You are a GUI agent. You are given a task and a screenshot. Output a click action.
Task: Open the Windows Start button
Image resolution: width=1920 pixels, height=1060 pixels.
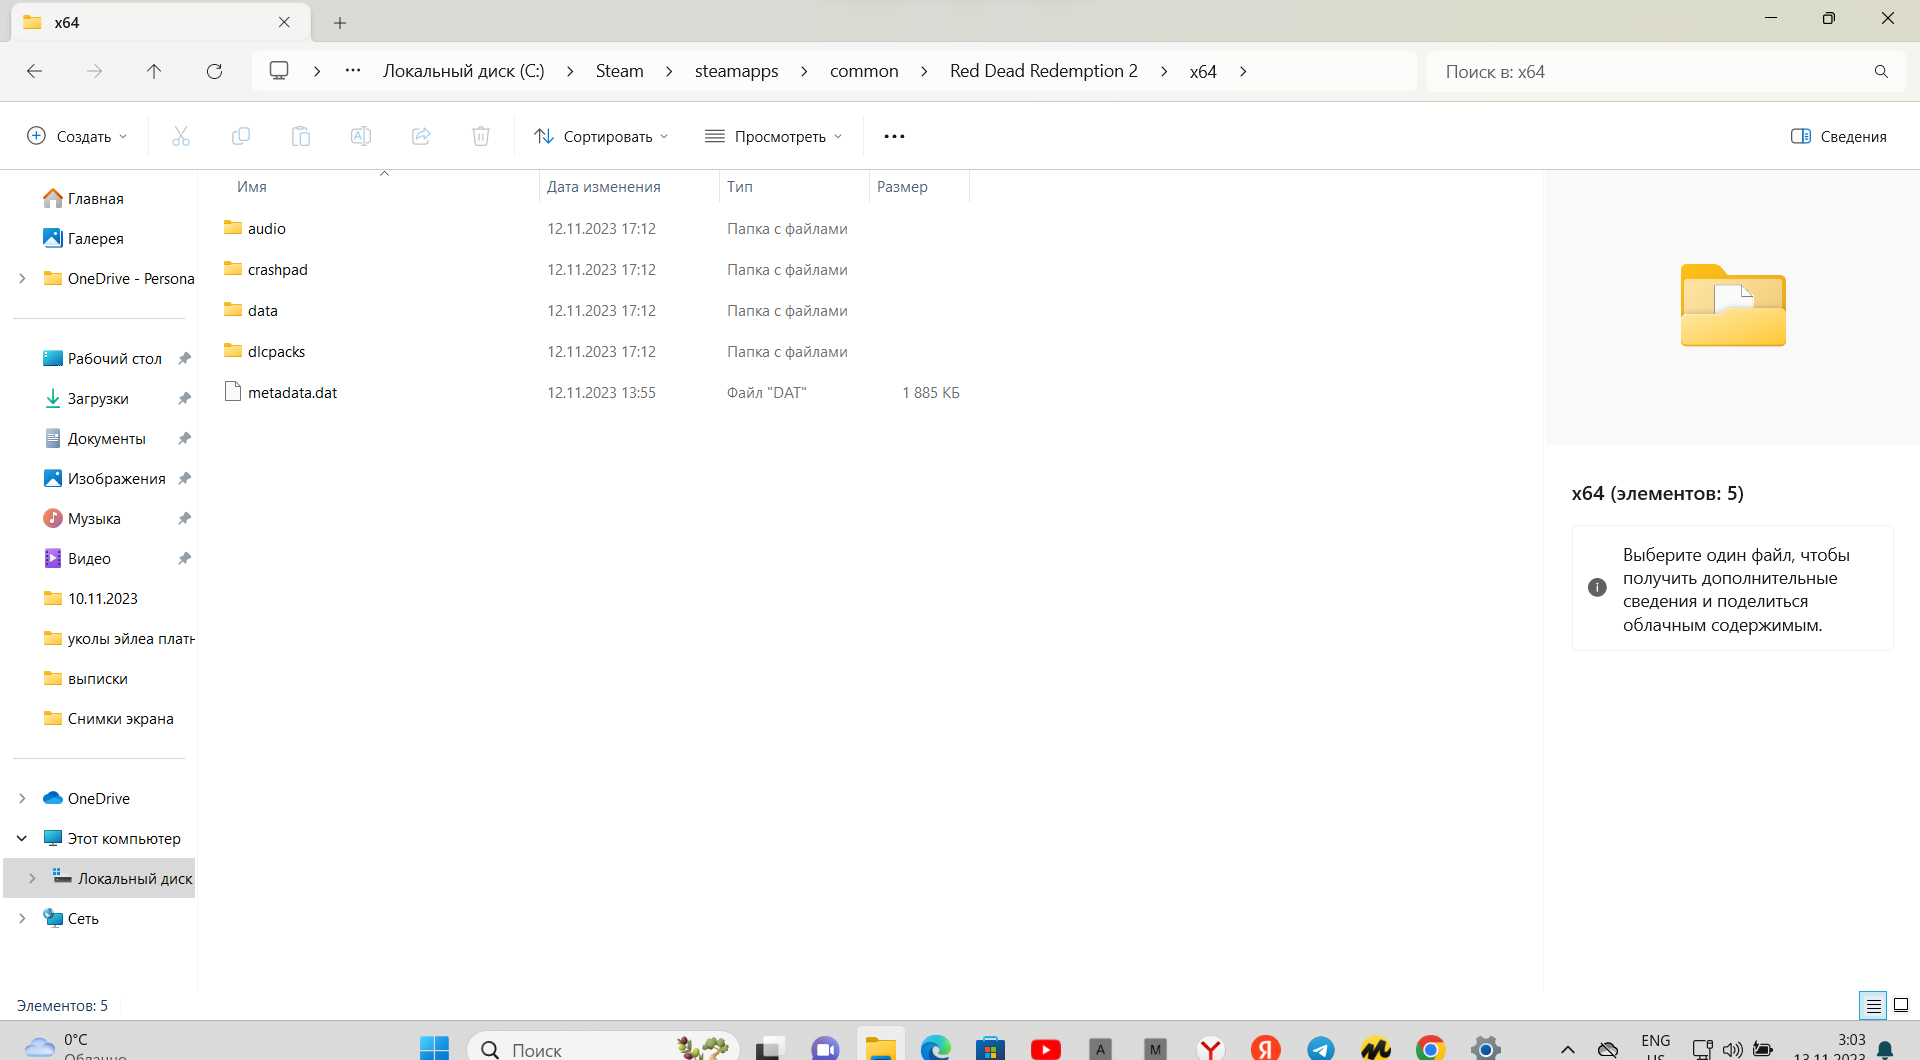[x=435, y=1049]
